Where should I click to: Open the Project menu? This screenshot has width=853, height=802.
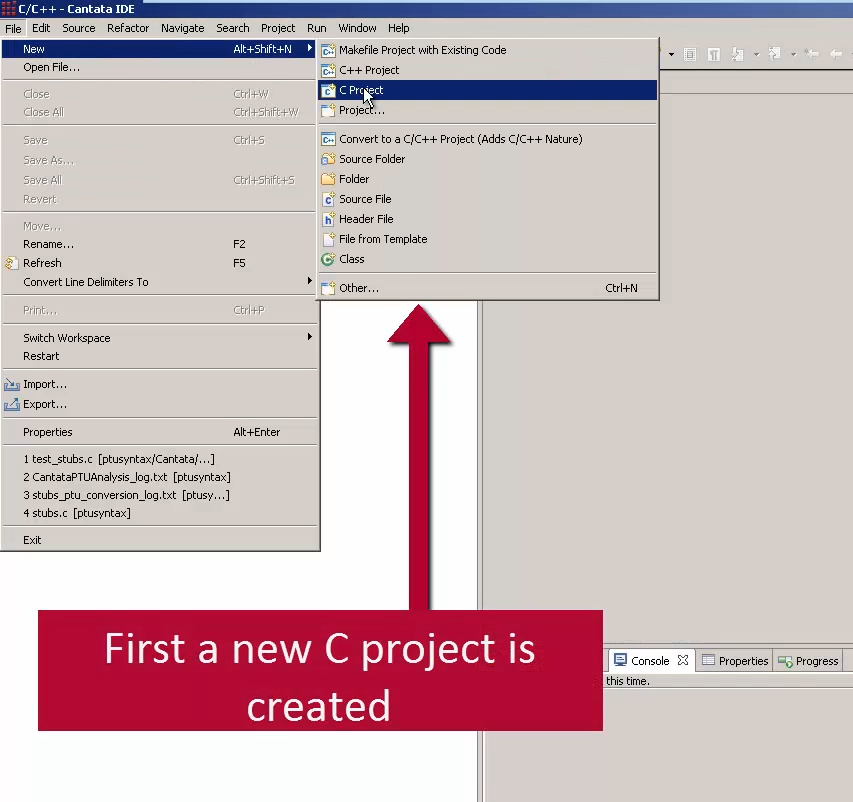pyautogui.click(x=278, y=28)
